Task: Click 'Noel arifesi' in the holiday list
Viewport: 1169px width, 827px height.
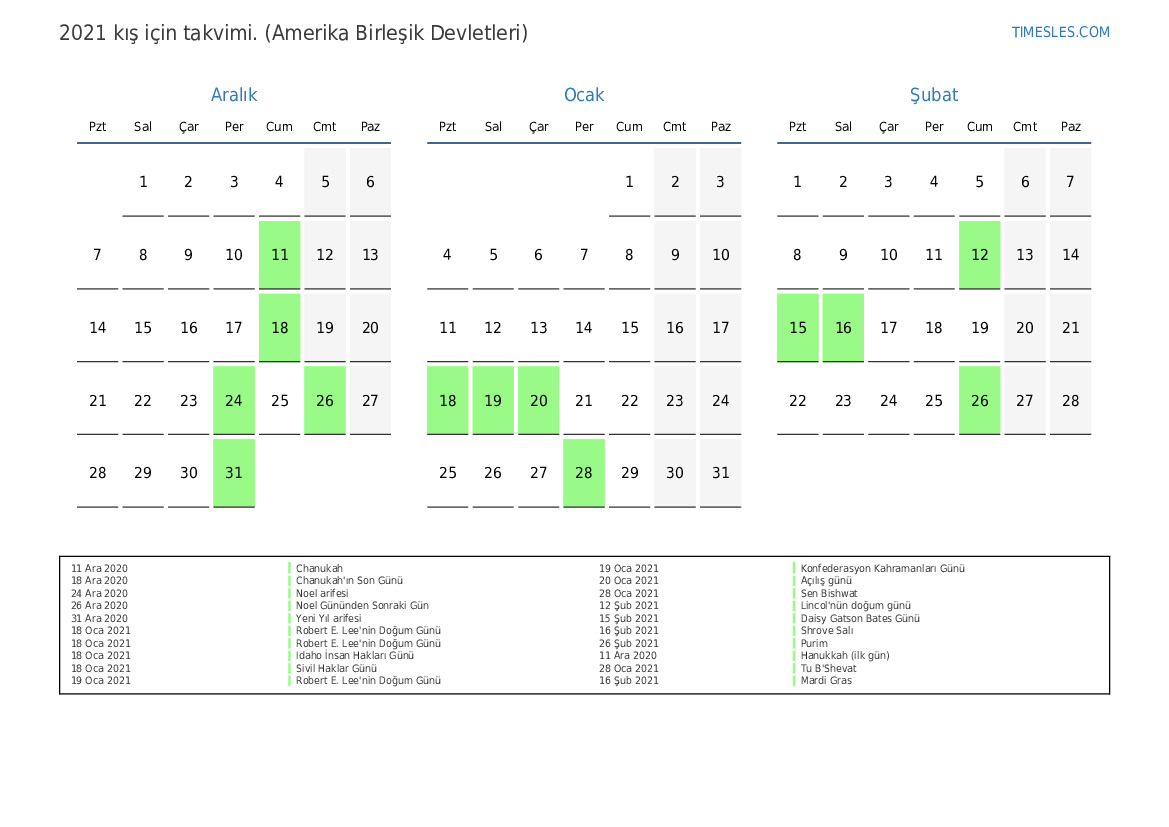Action: 322,593
